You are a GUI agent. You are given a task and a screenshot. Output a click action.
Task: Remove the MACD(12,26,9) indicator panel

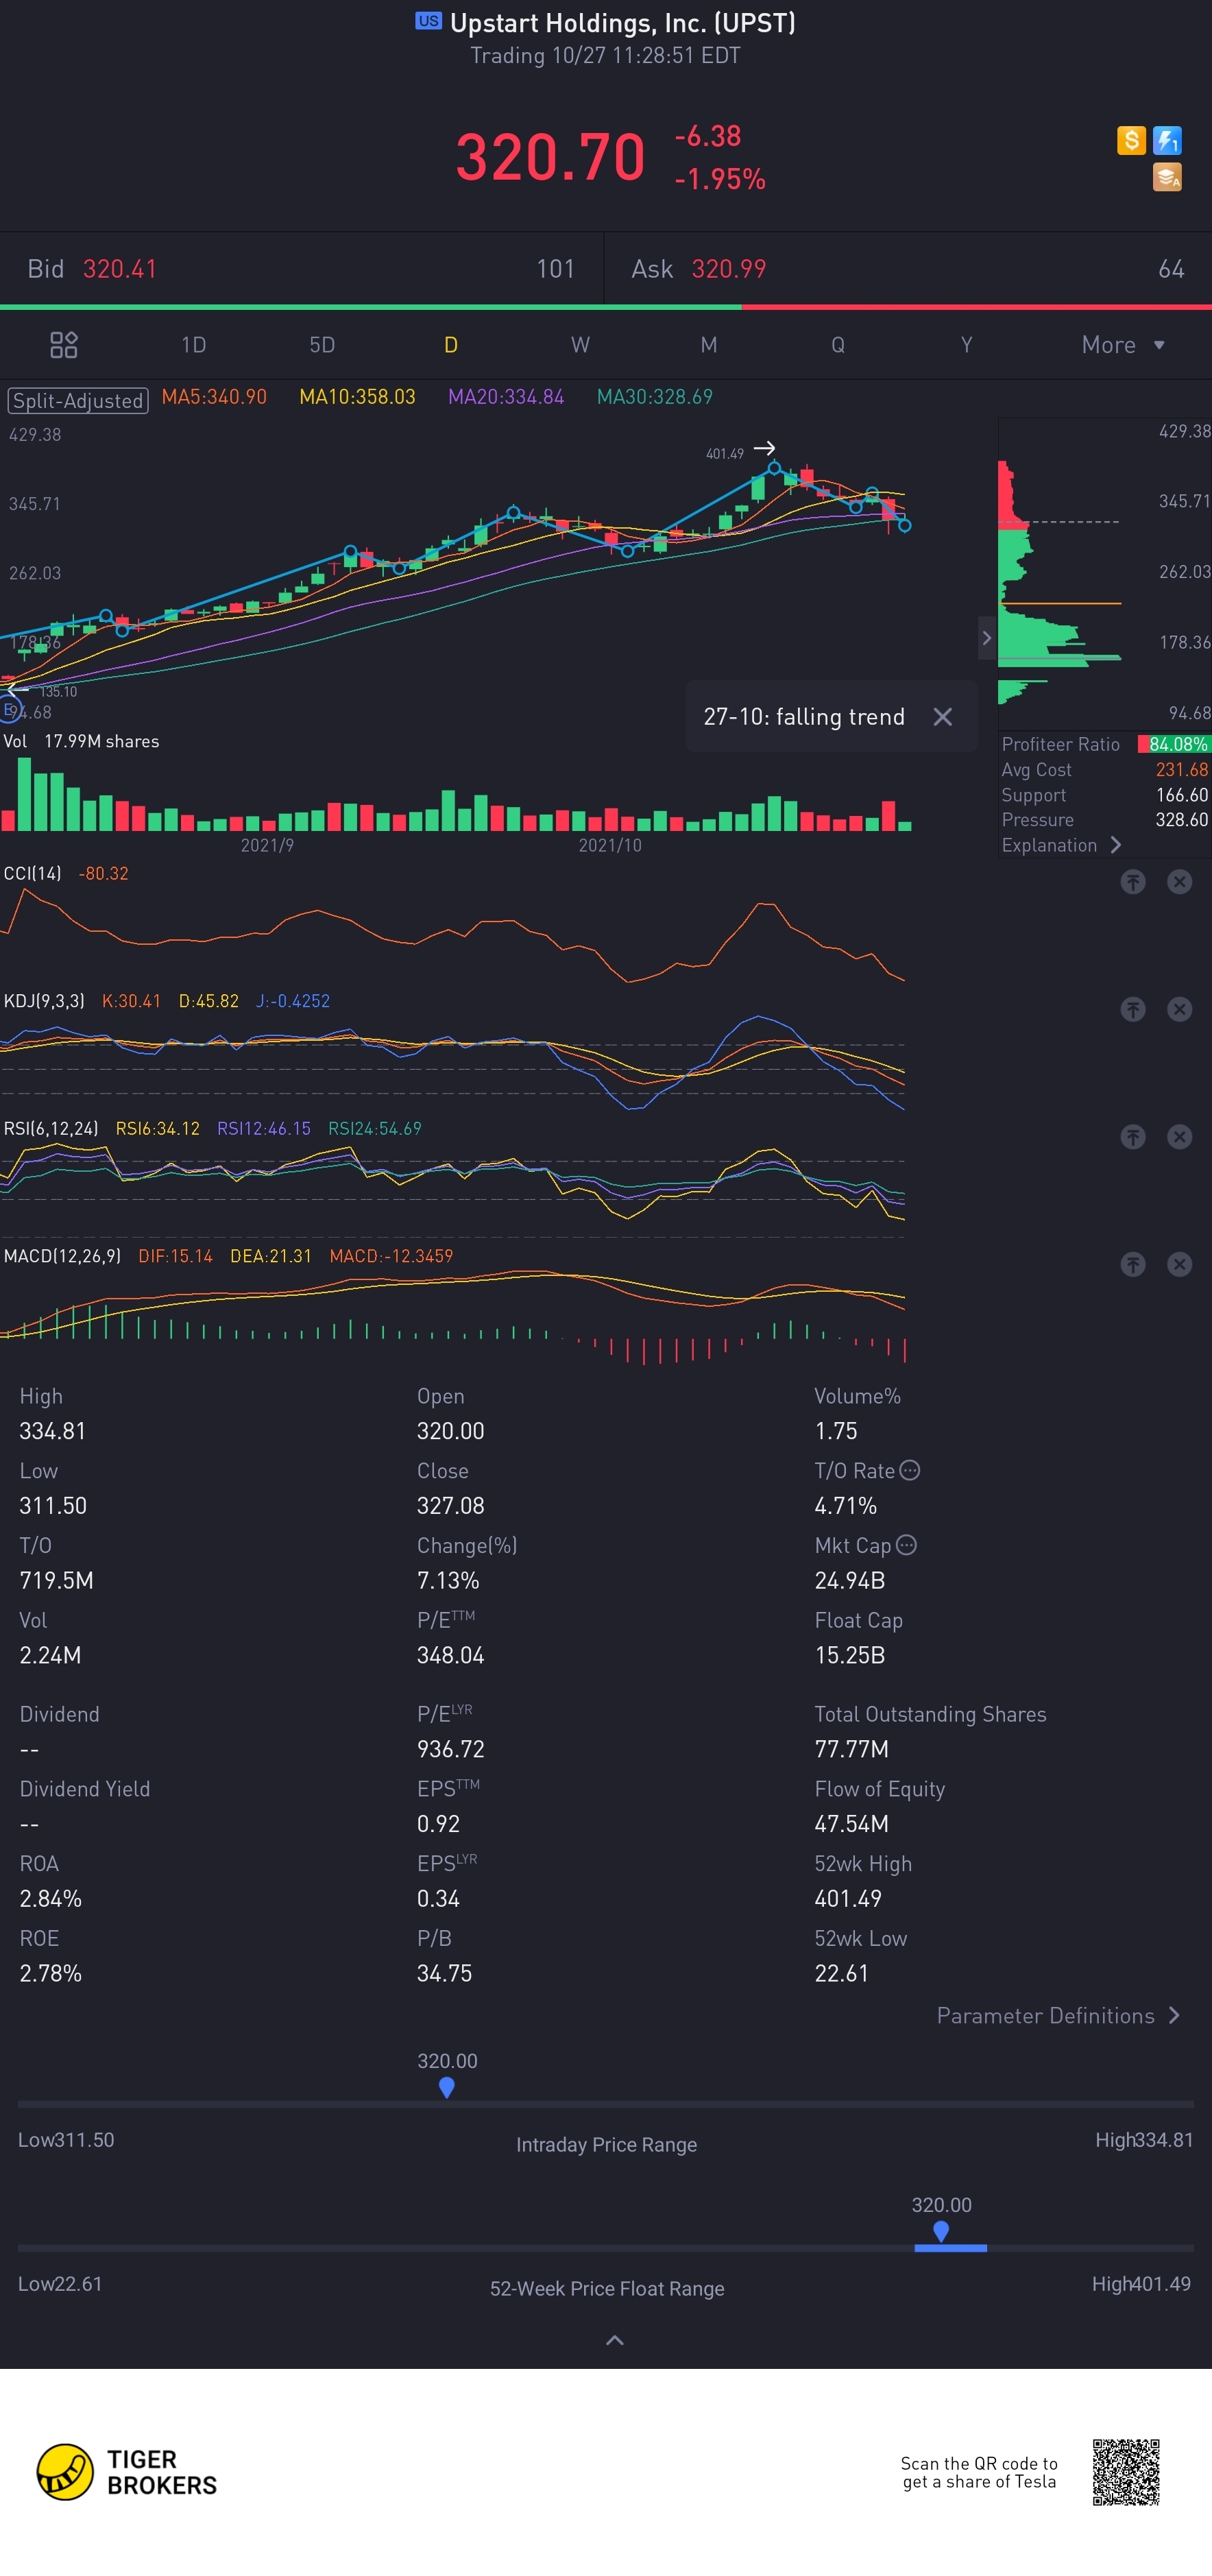pyautogui.click(x=1180, y=1265)
